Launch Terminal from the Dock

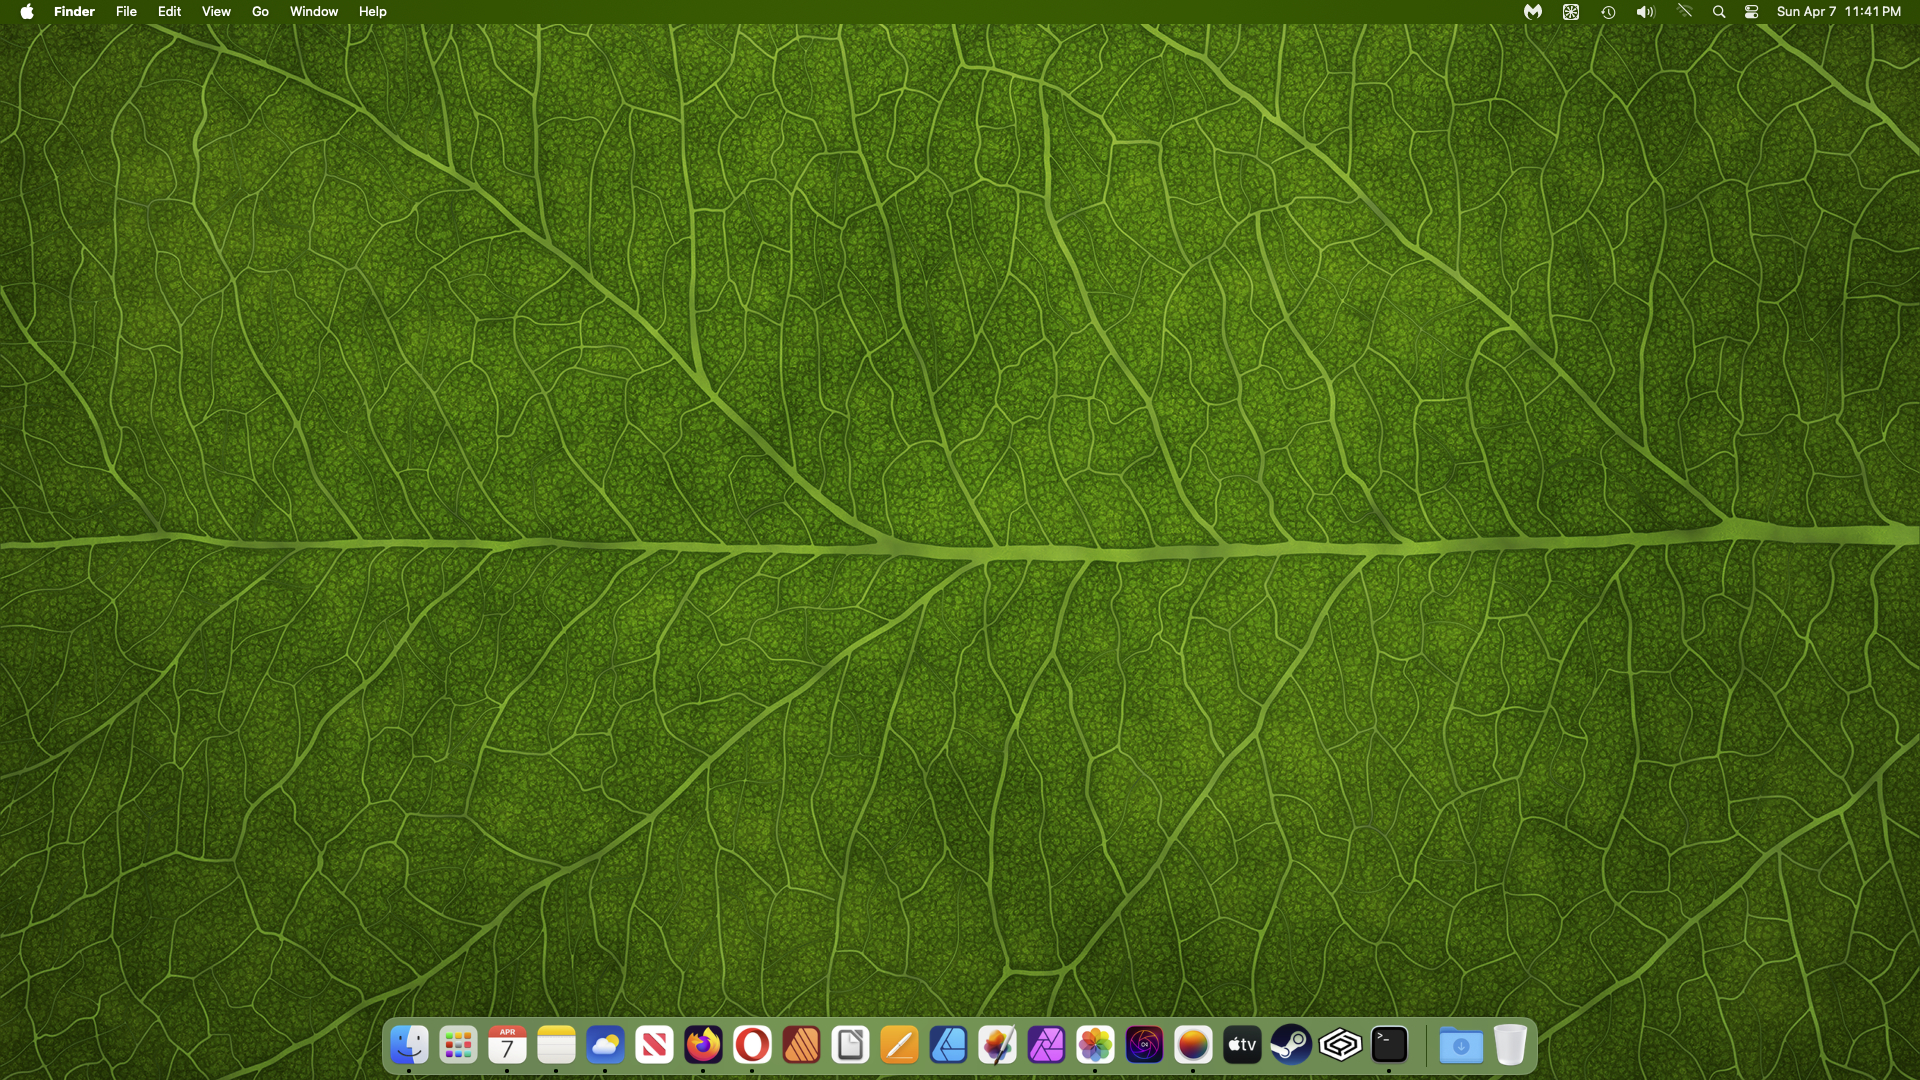(1389, 1045)
